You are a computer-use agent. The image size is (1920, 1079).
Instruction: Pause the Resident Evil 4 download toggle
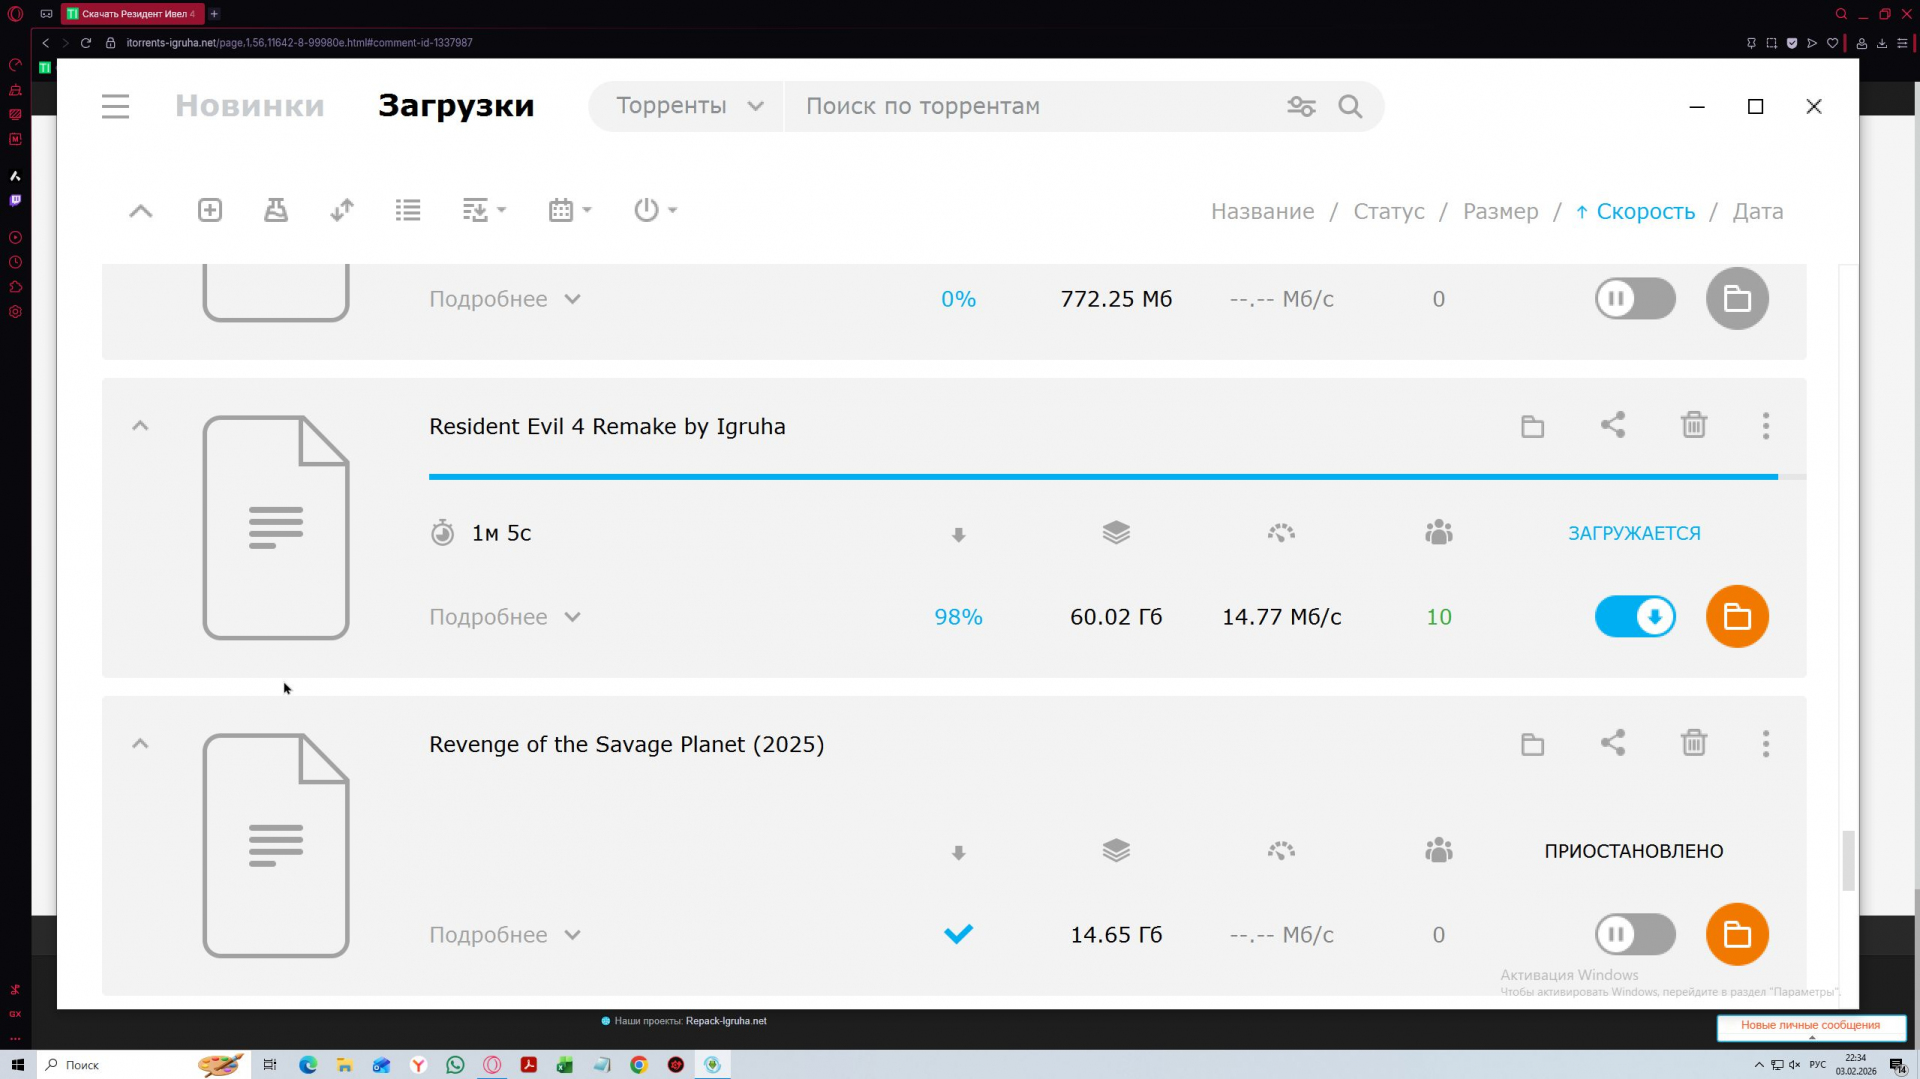(1635, 617)
